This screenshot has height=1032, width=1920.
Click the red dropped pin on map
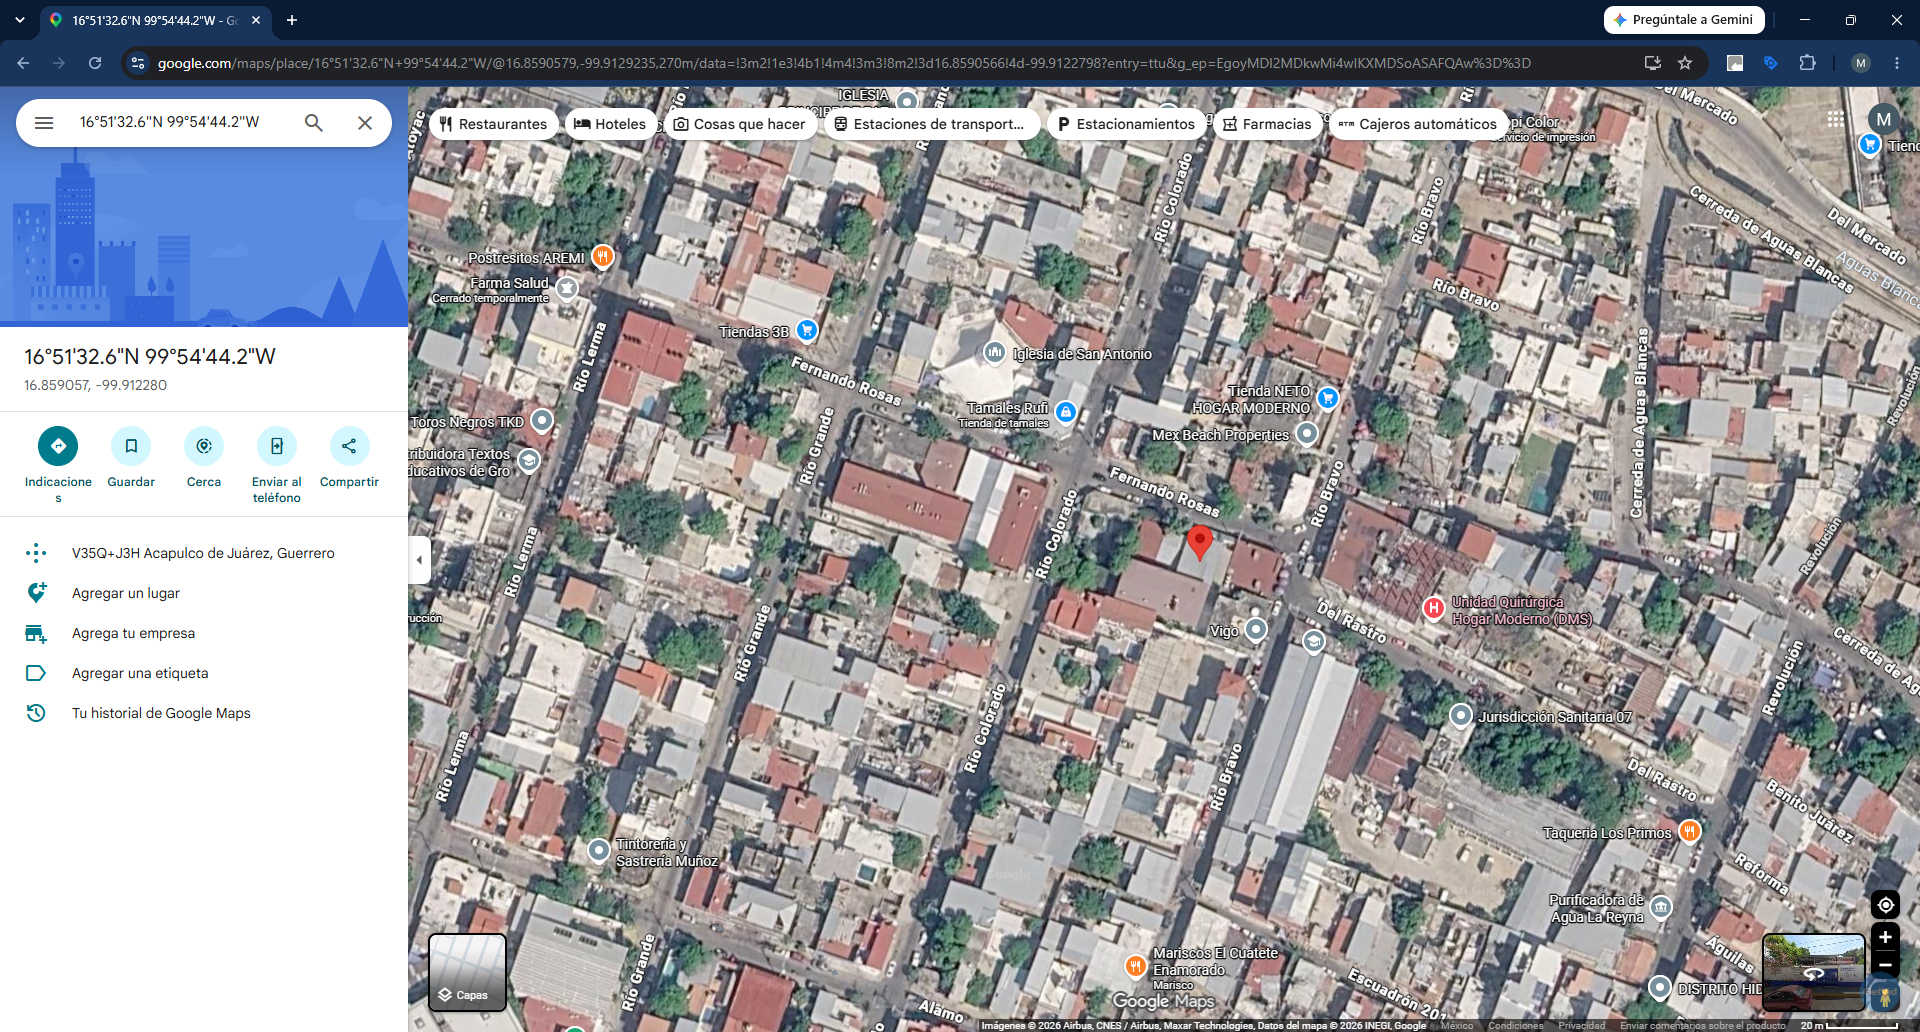click(x=1200, y=542)
